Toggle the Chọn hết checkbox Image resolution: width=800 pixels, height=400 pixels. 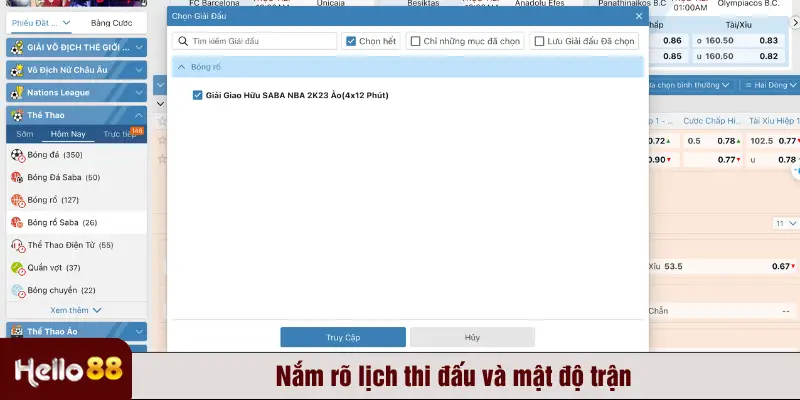pyautogui.click(x=351, y=41)
